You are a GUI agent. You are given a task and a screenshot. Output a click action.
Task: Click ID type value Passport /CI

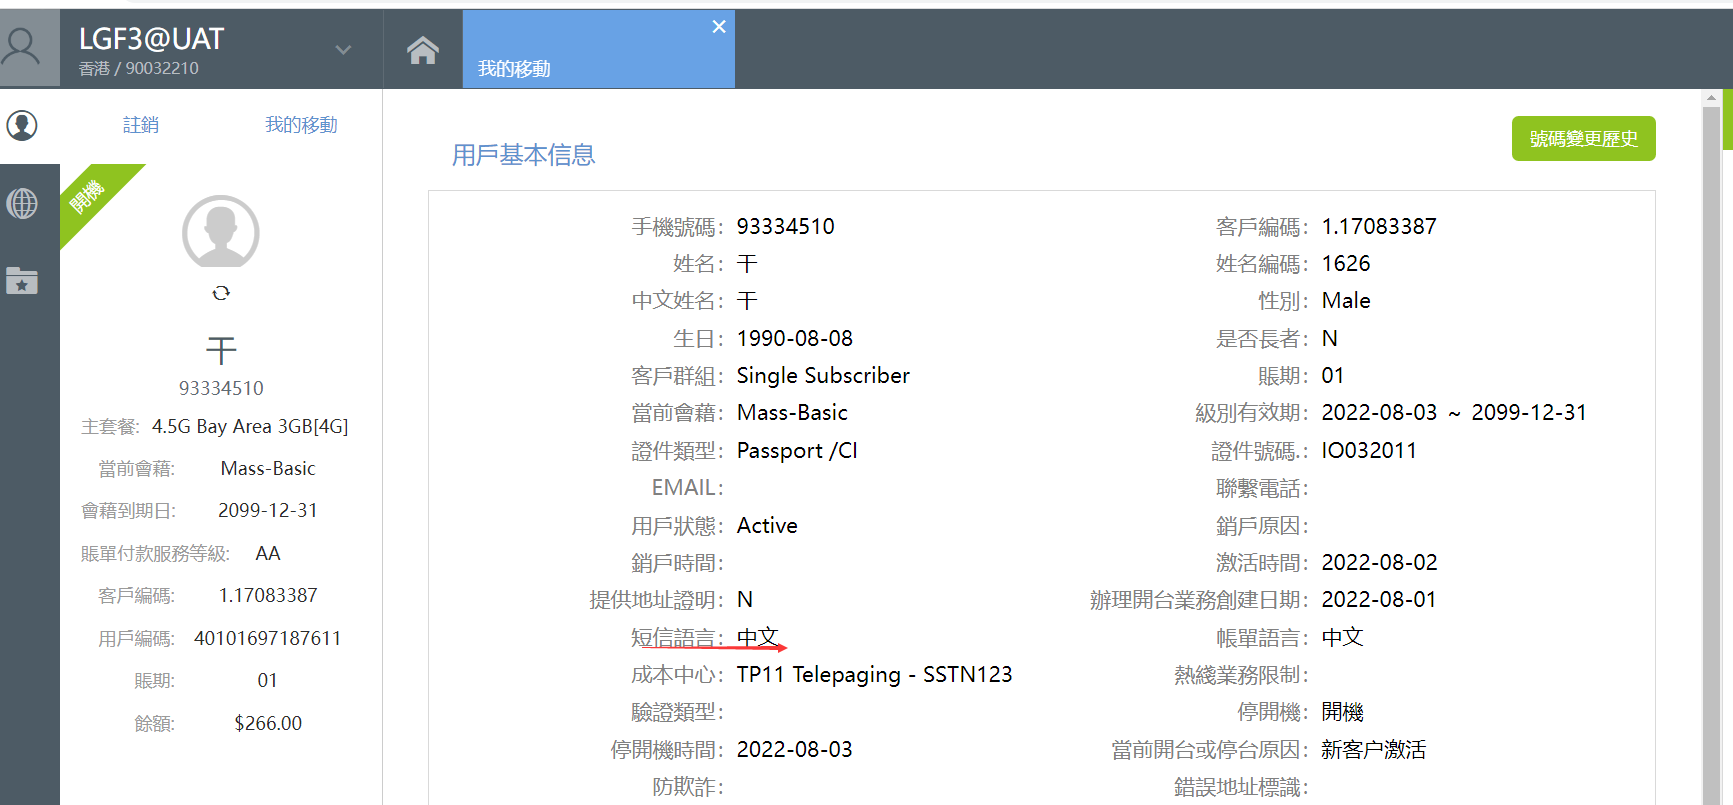(797, 451)
